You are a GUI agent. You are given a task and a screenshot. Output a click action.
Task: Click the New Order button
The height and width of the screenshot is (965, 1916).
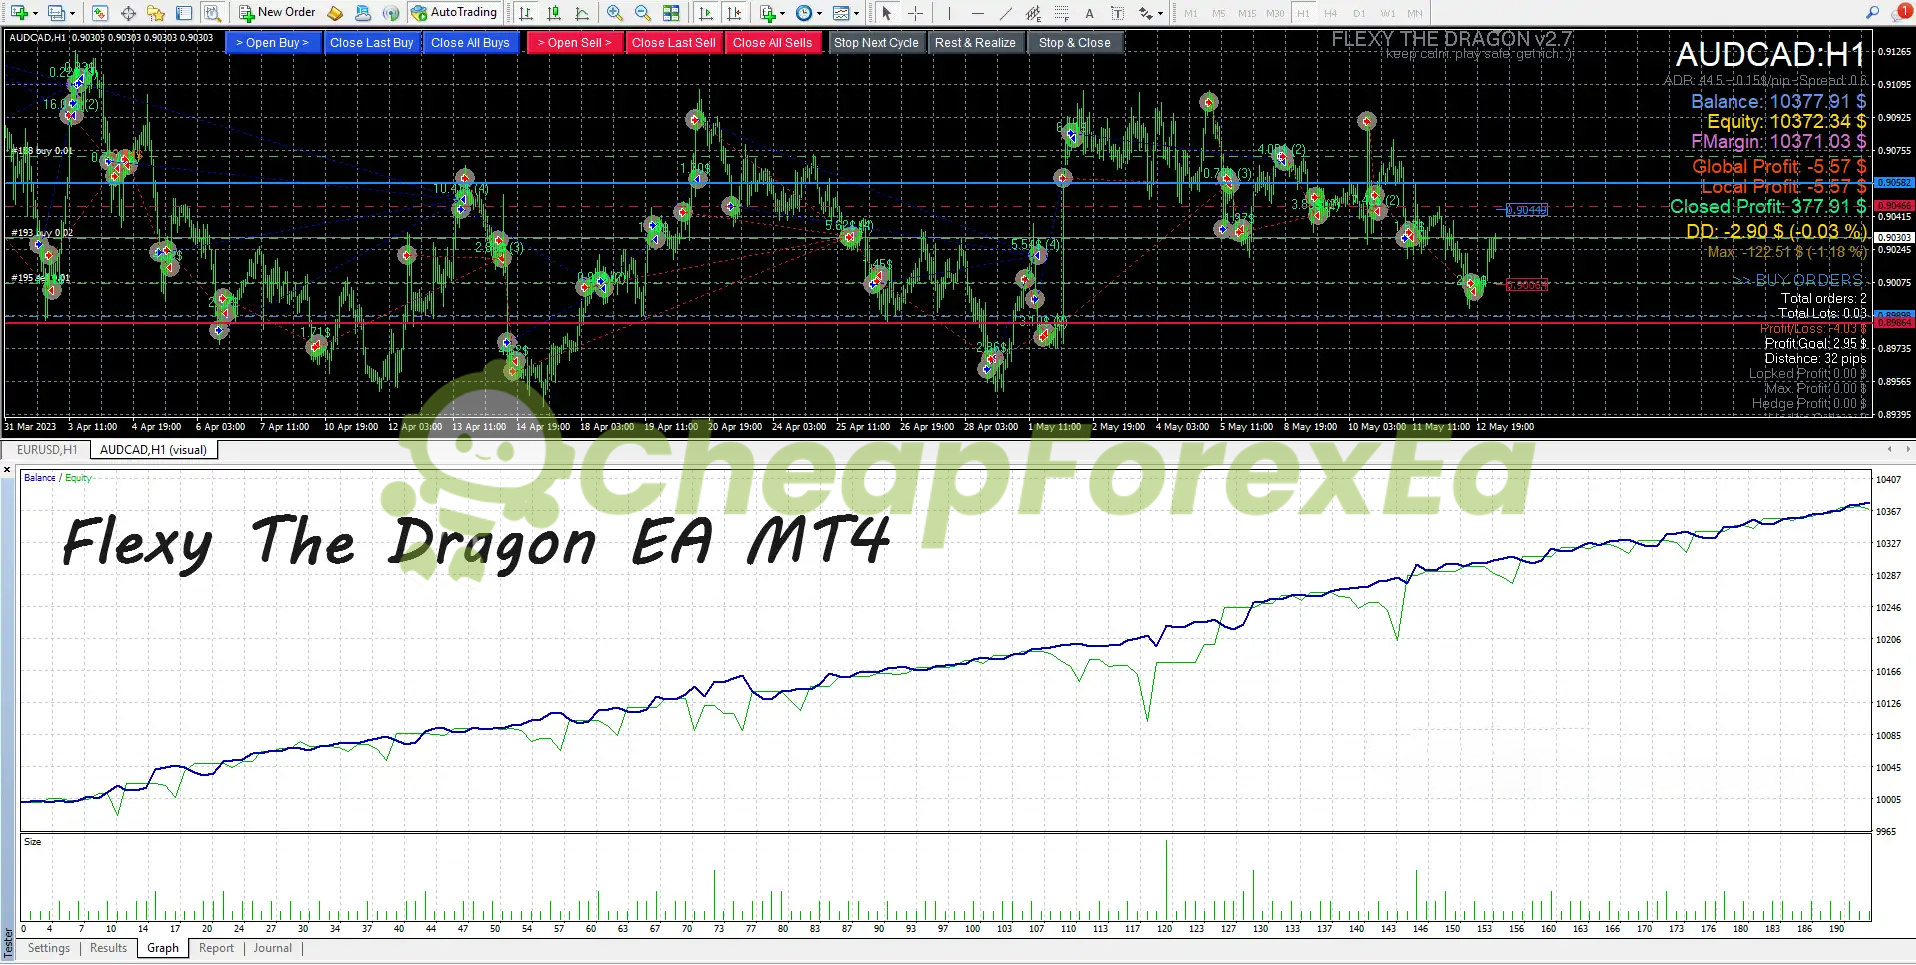[x=277, y=13]
